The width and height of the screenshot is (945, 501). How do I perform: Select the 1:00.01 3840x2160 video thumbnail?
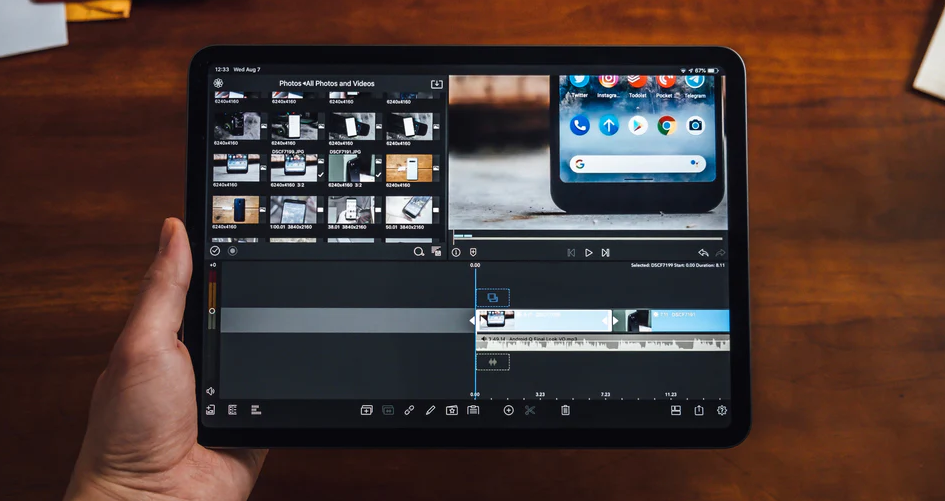pos(294,210)
